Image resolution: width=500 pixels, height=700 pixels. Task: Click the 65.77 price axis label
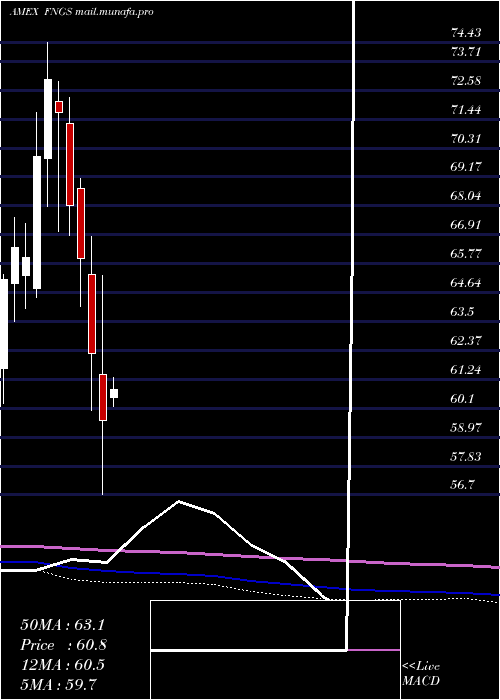[466, 254]
